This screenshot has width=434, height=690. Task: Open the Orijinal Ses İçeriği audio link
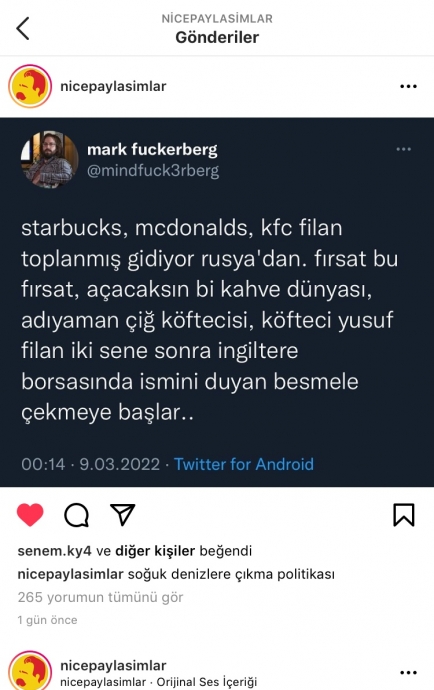click(207, 682)
